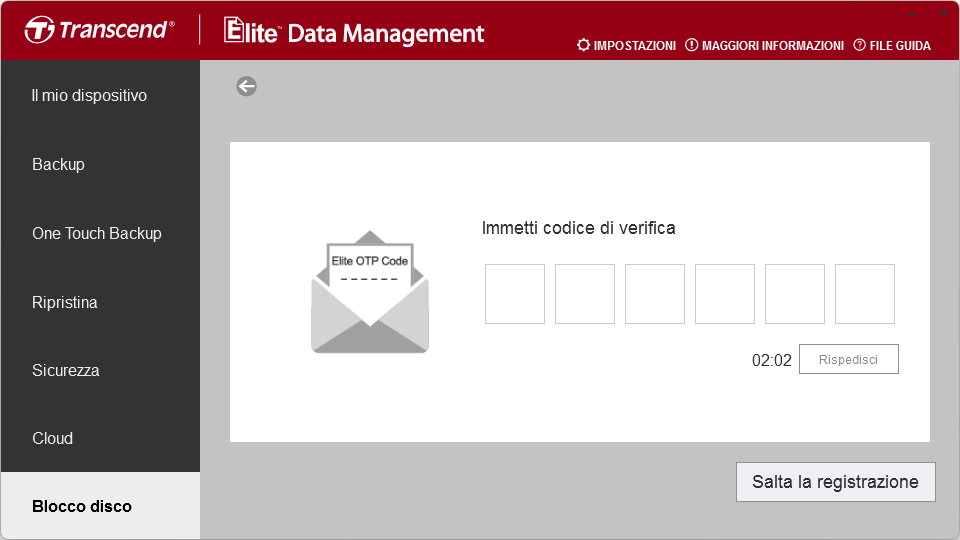Click Salta la registrazione button

pos(836,482)
